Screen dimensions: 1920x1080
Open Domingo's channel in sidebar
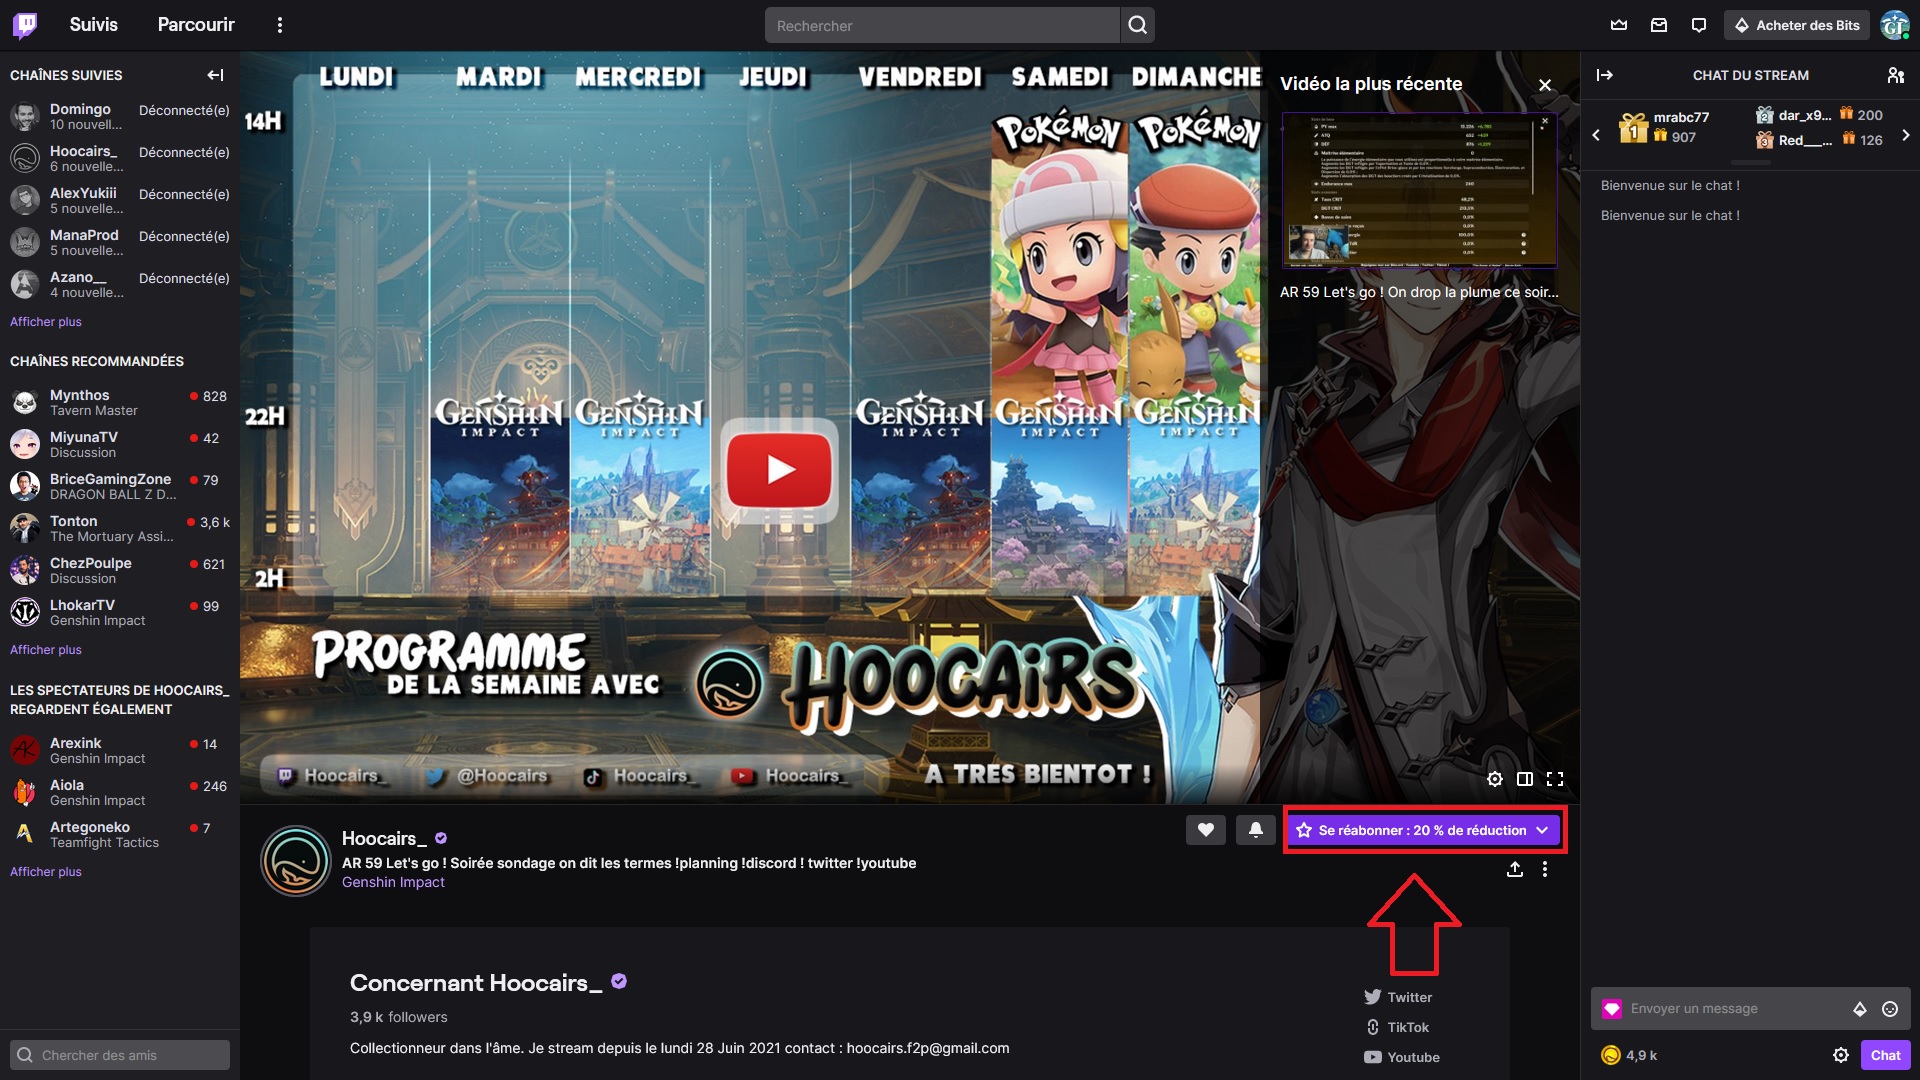pyautogui.click(x=120, y=117)
